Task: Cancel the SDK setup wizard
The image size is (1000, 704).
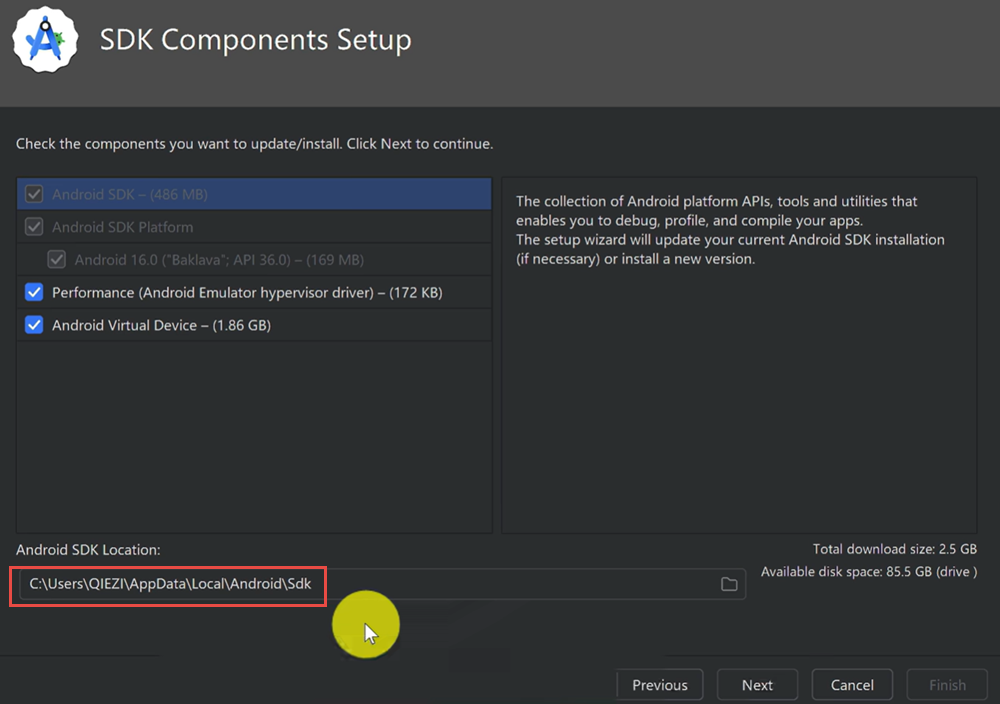Action: 852,685
